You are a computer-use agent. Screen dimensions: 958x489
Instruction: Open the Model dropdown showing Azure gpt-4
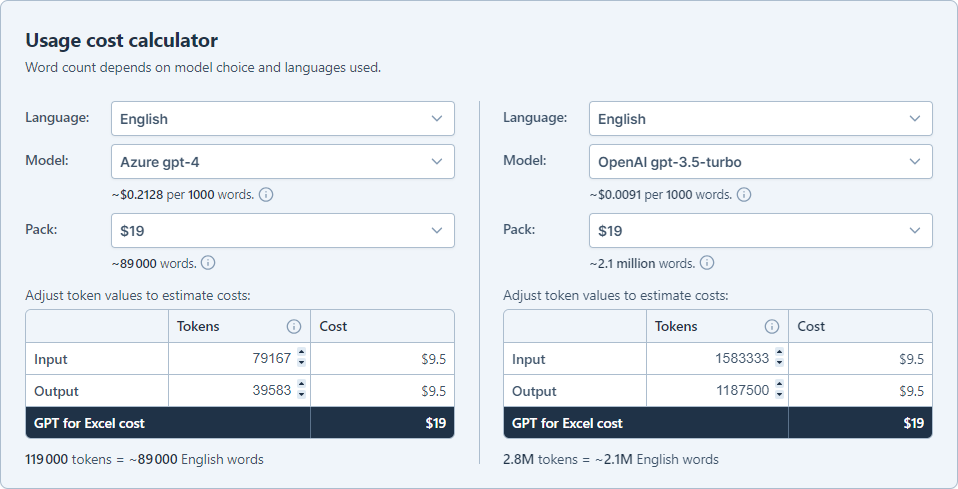283,161
